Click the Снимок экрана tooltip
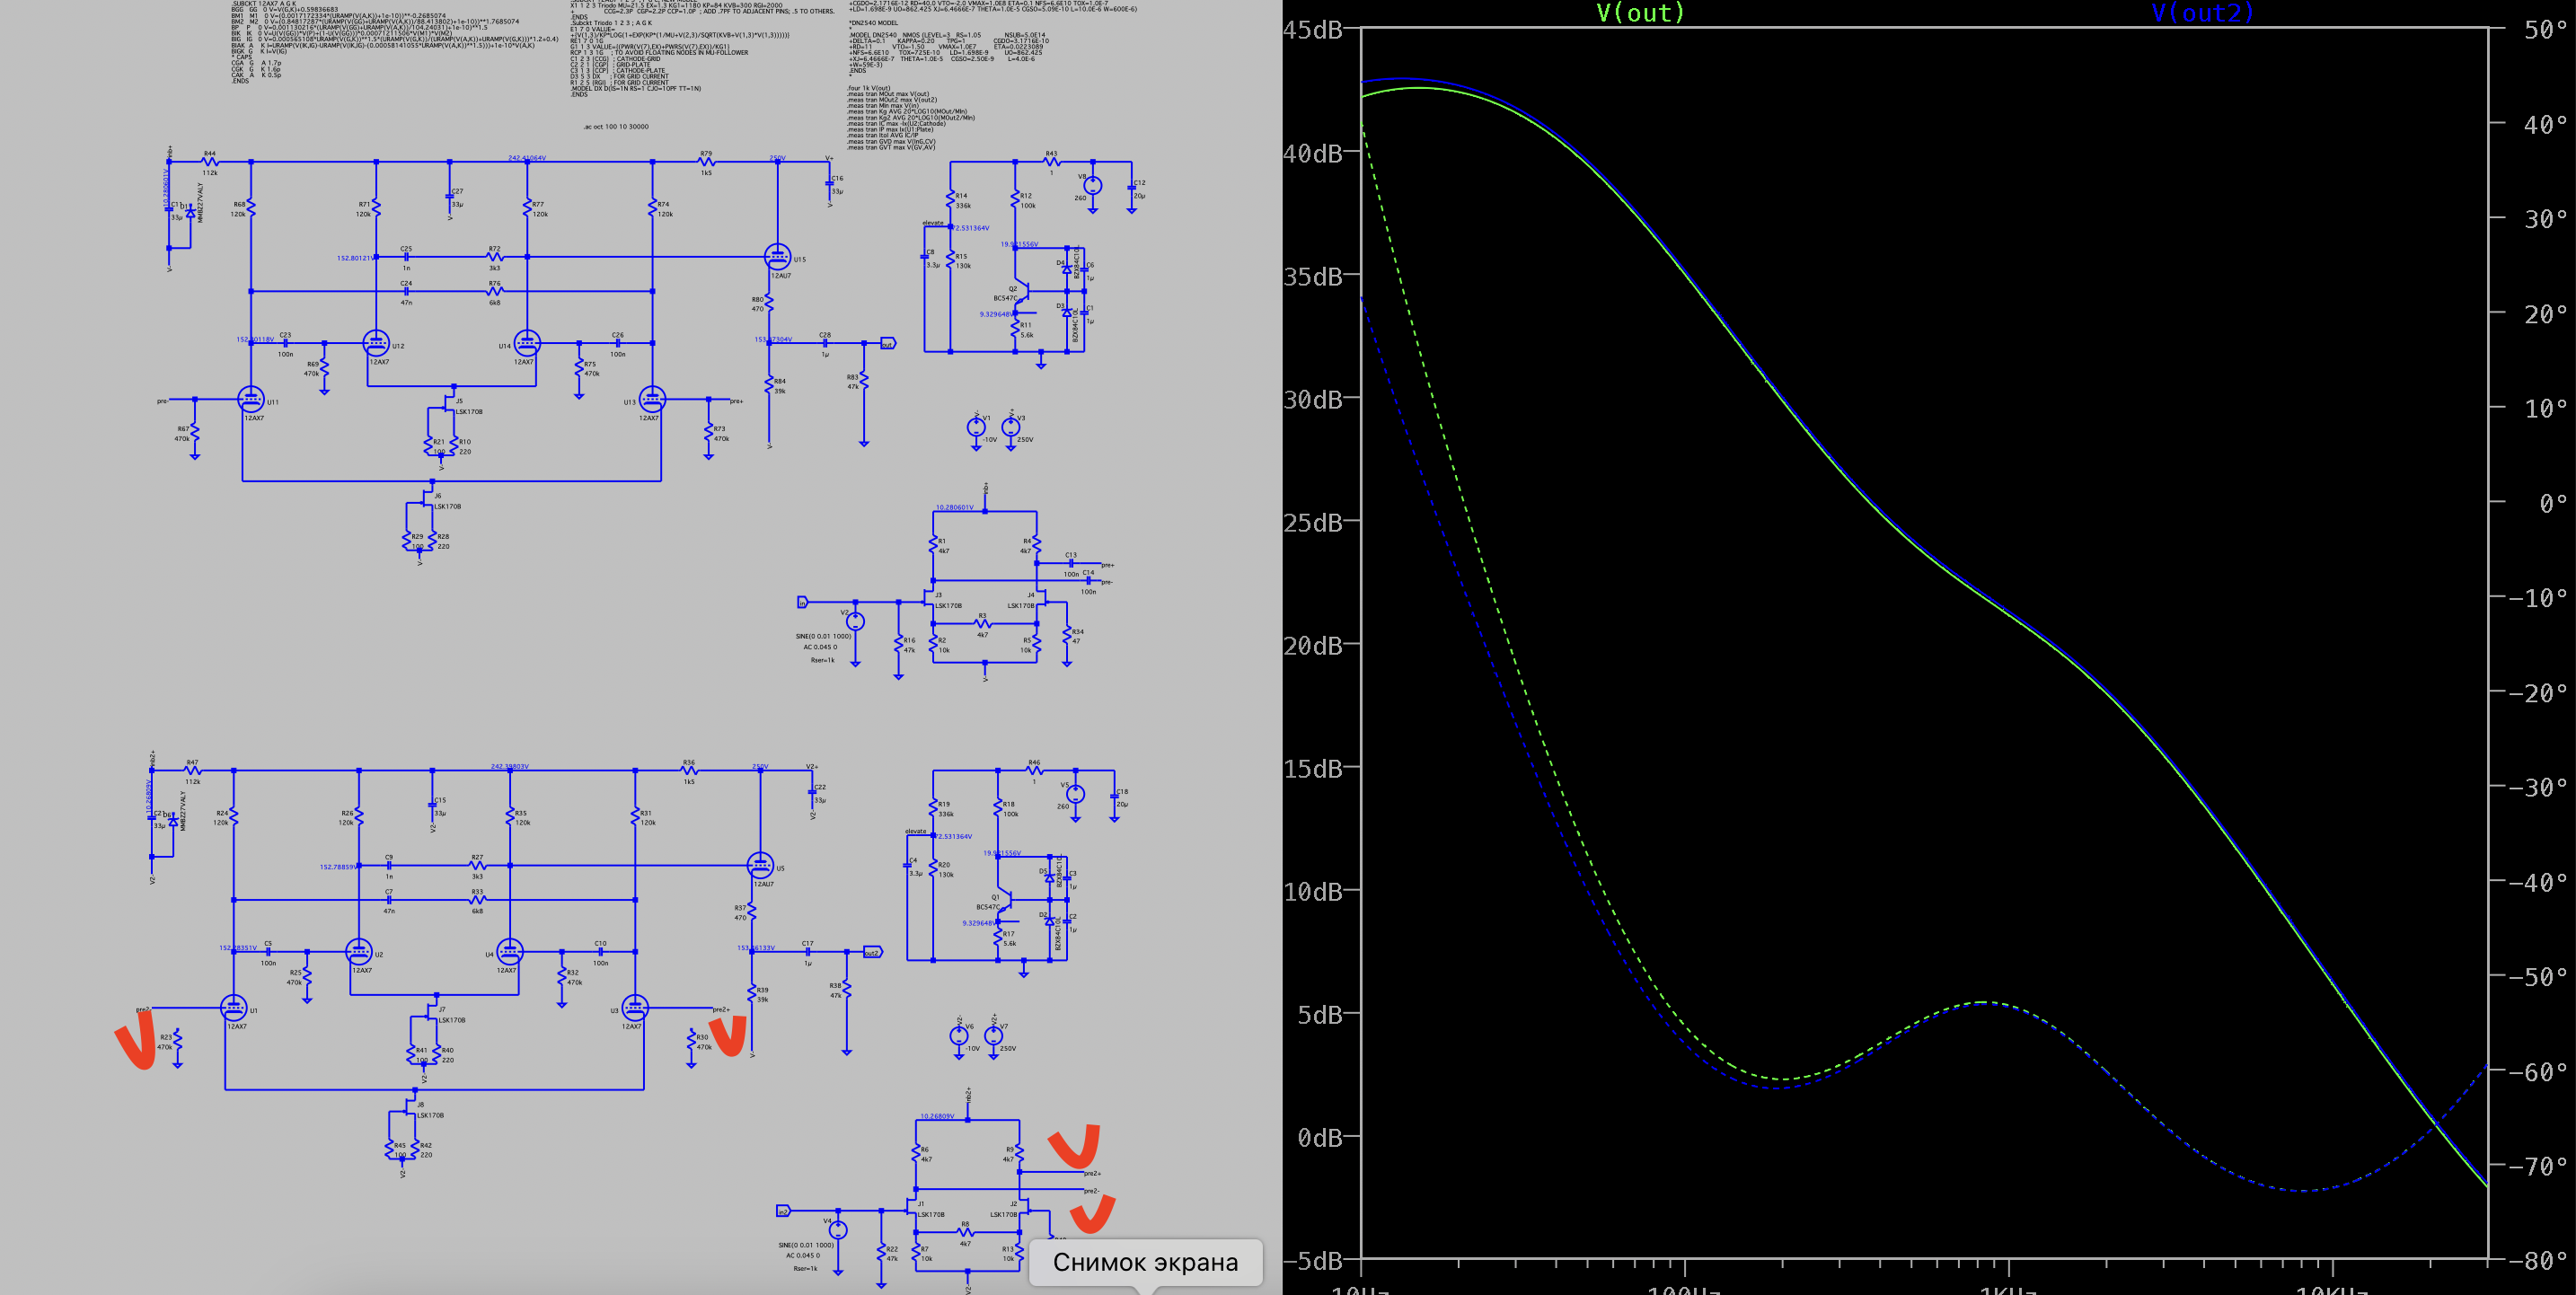The width and height of the screenshot is (2576, 1295). click(1145, 1262)
